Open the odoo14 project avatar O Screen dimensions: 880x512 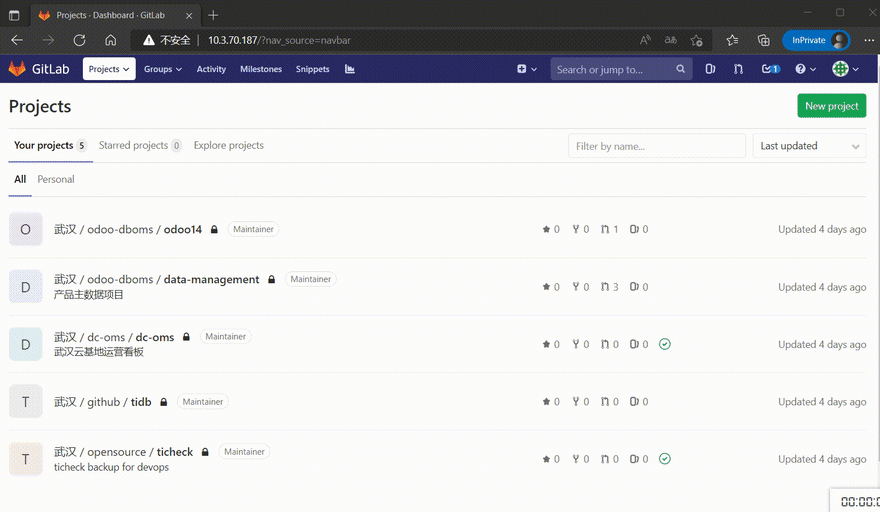[x=25, y=229]
